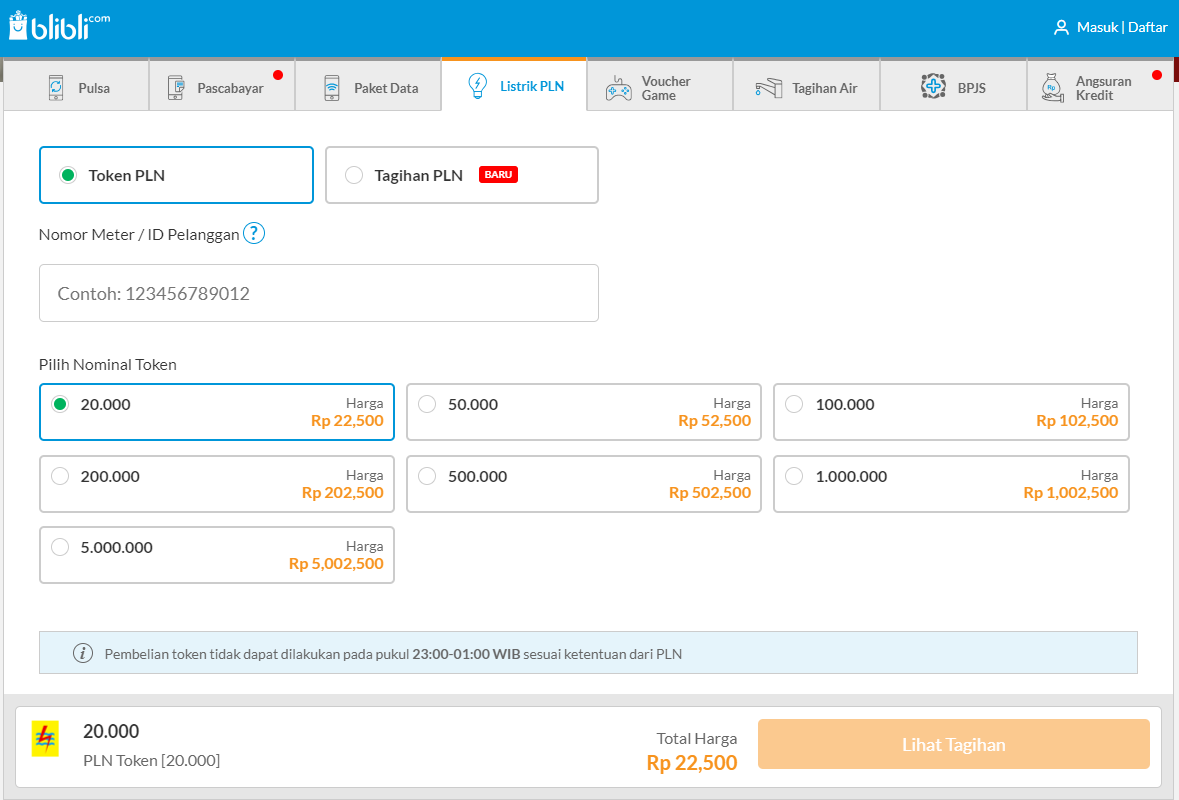Click the Pilih Nominal Token heading
1179x800 pixels.
click(x=108, y=365)
